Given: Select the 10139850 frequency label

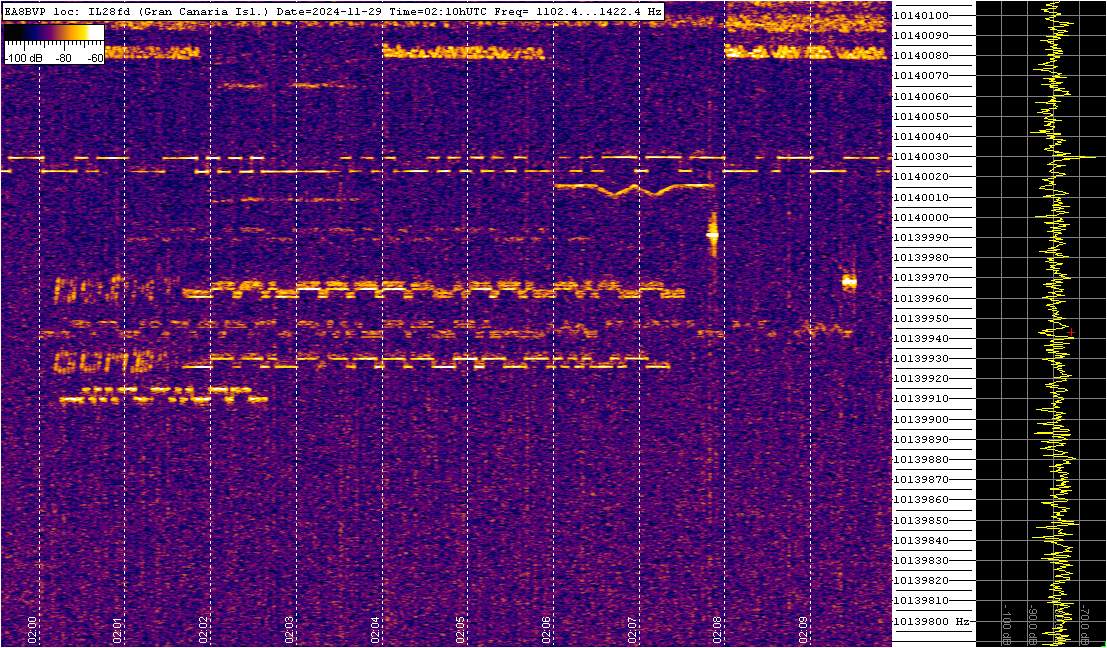Looking at the screenshot, I should coord(921,520).
